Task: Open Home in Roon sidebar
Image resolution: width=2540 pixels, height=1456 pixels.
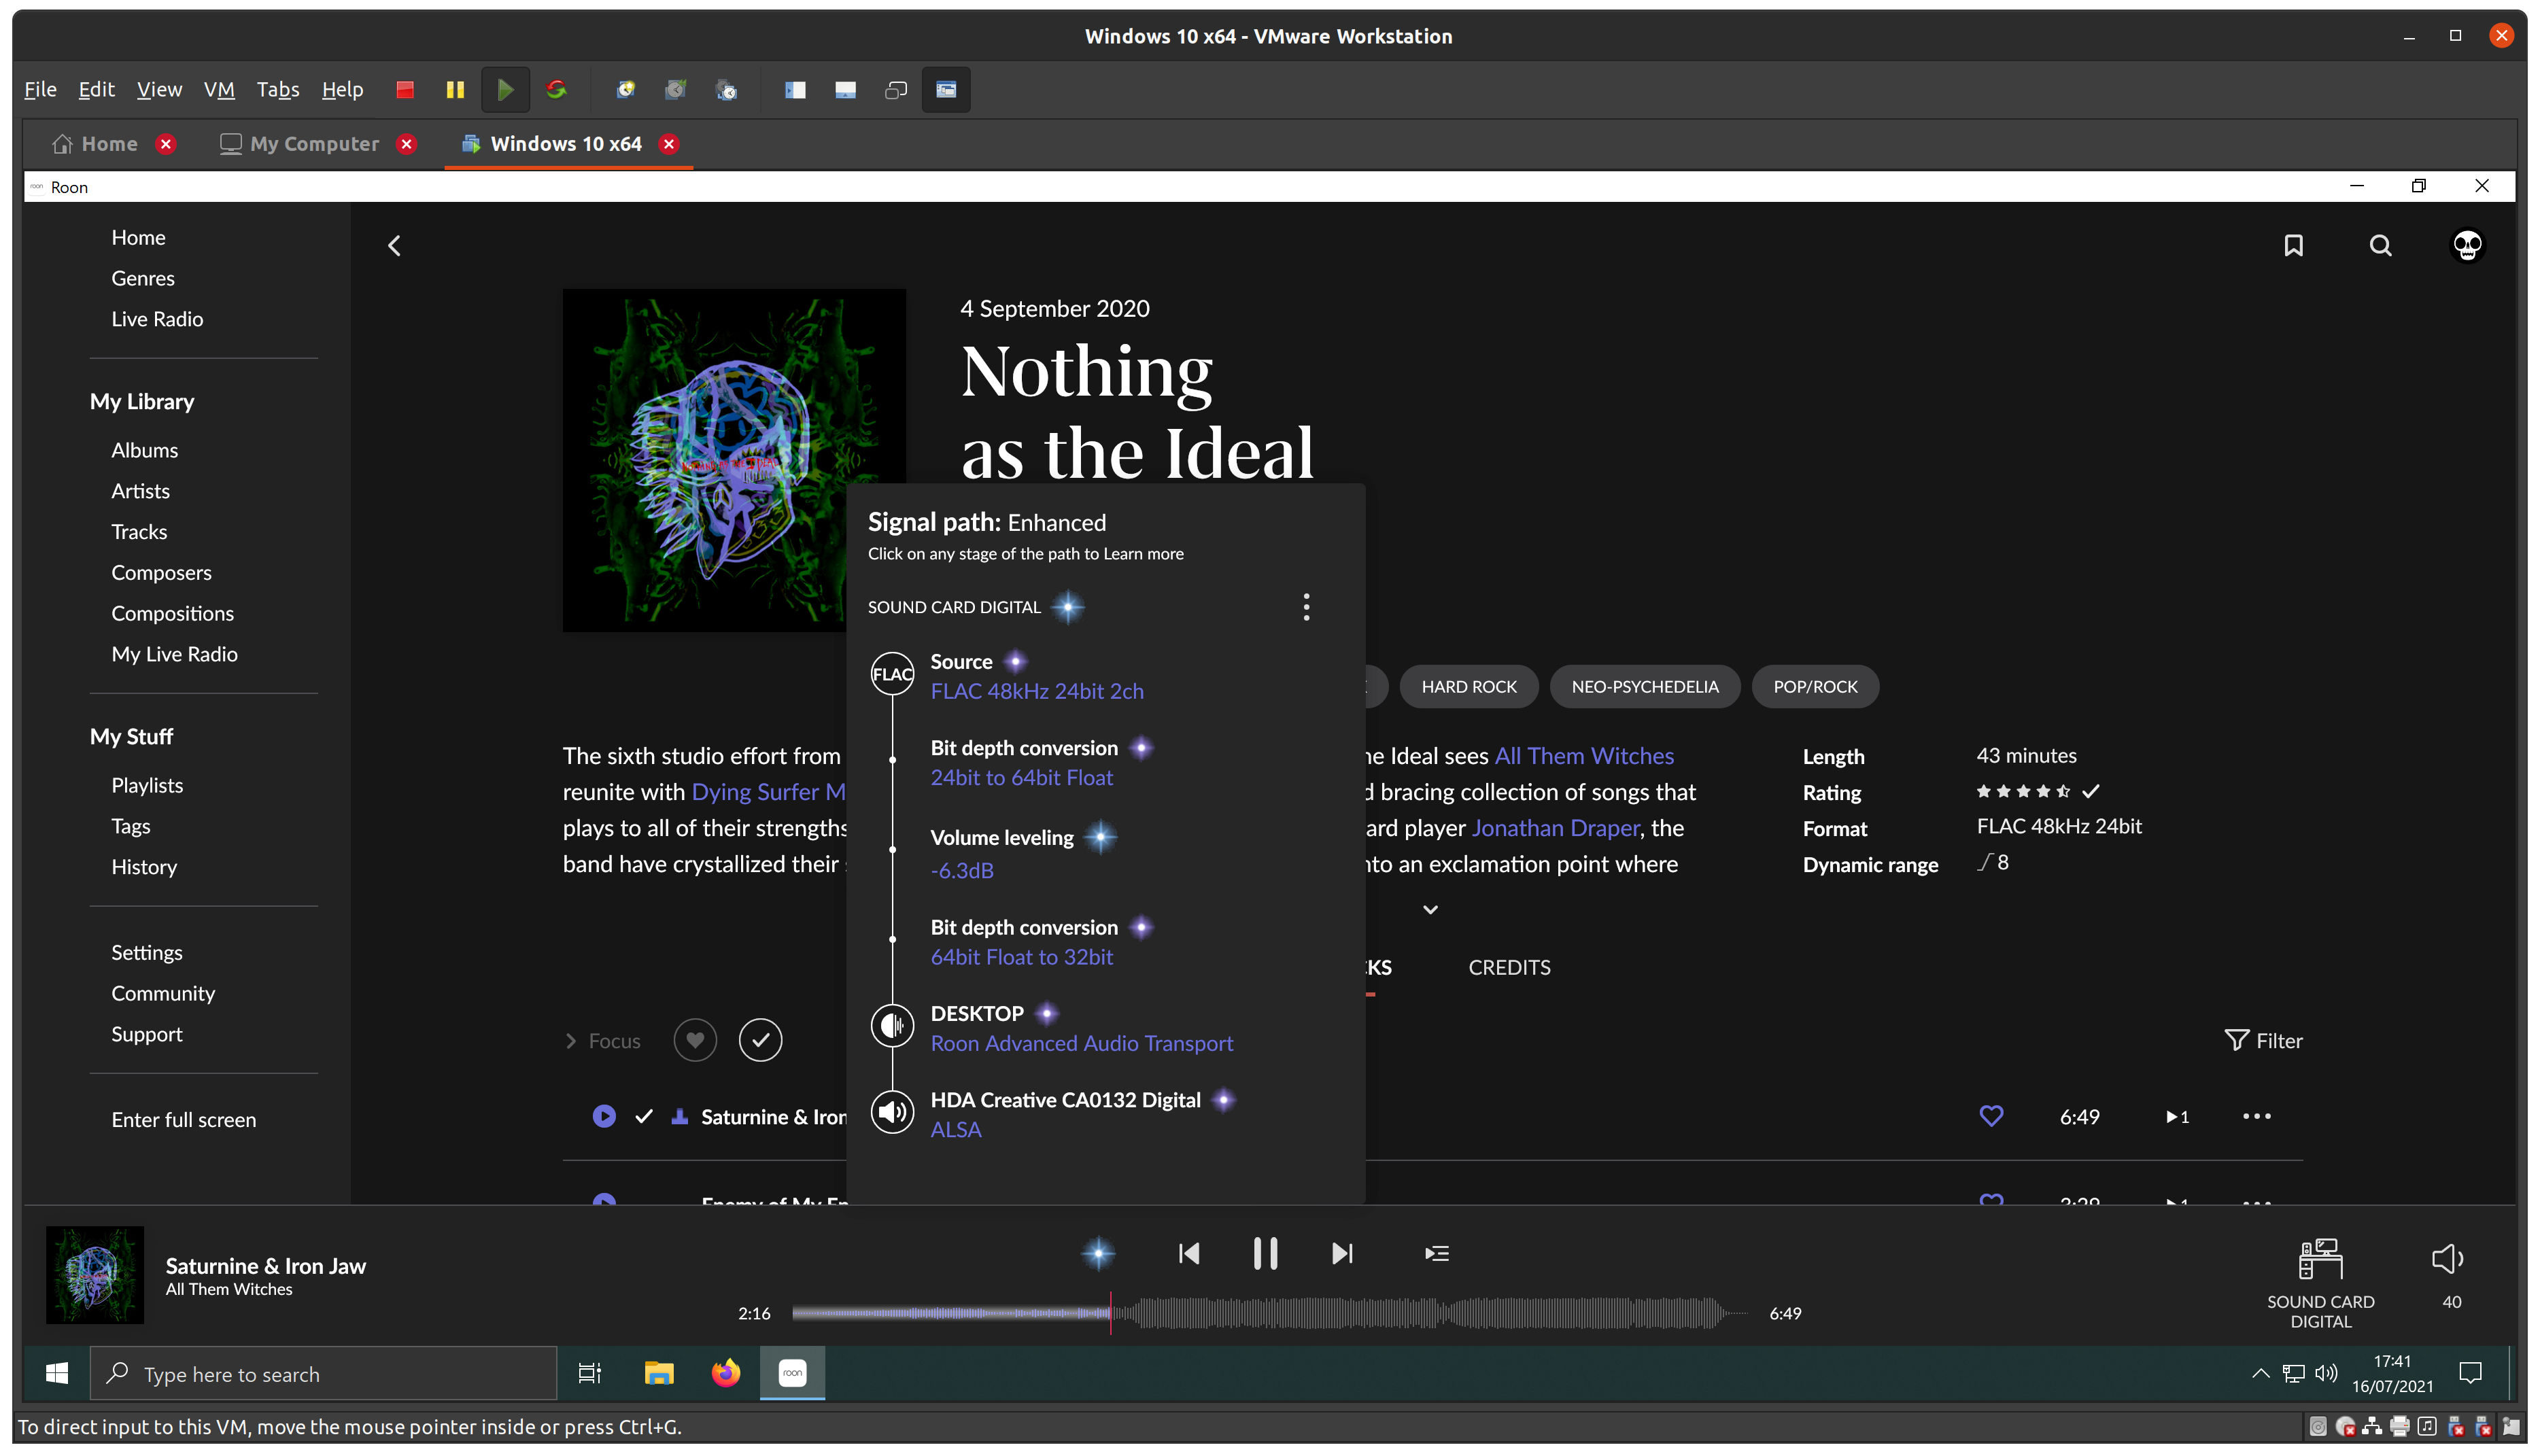Action: (x=139, y=237)
